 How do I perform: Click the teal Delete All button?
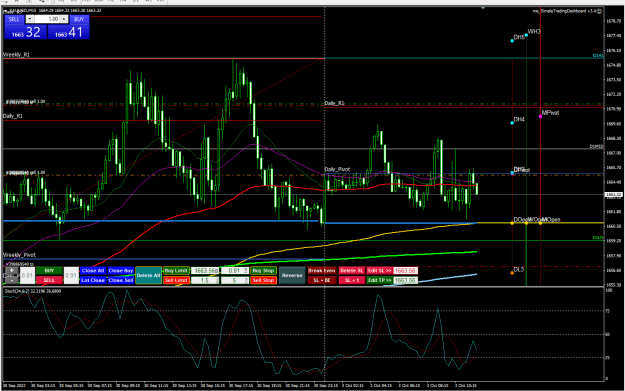pyautogui.click(x=148, y=275)
